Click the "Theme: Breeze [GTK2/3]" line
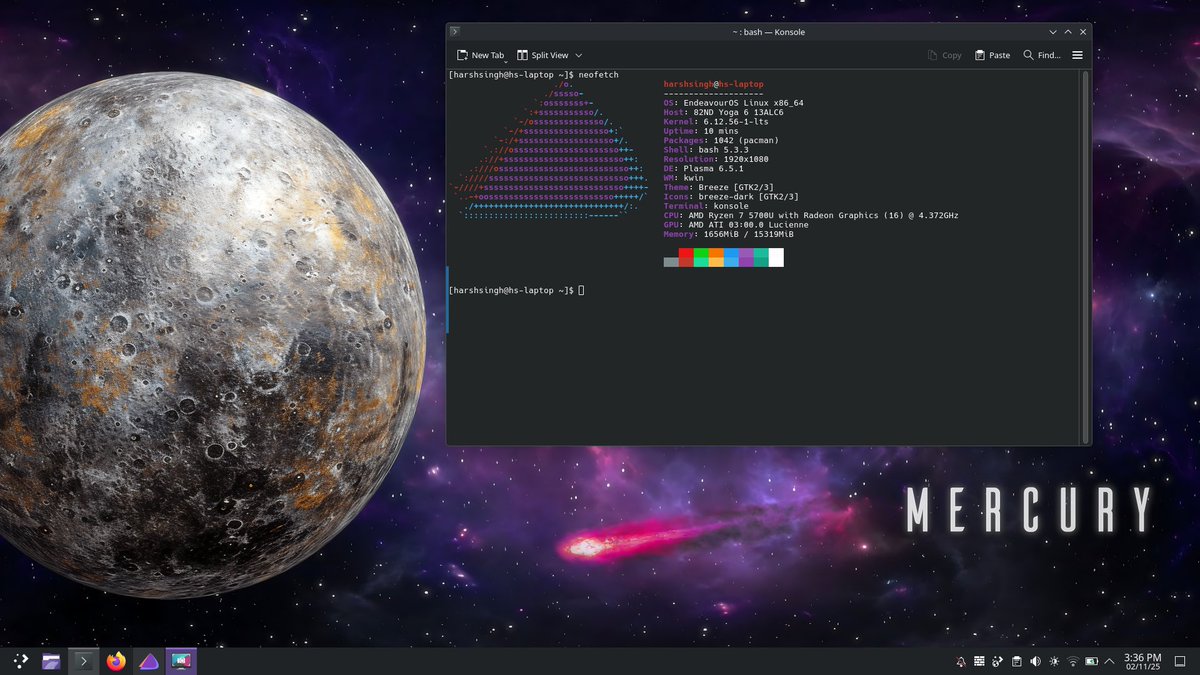 [719, 187]
